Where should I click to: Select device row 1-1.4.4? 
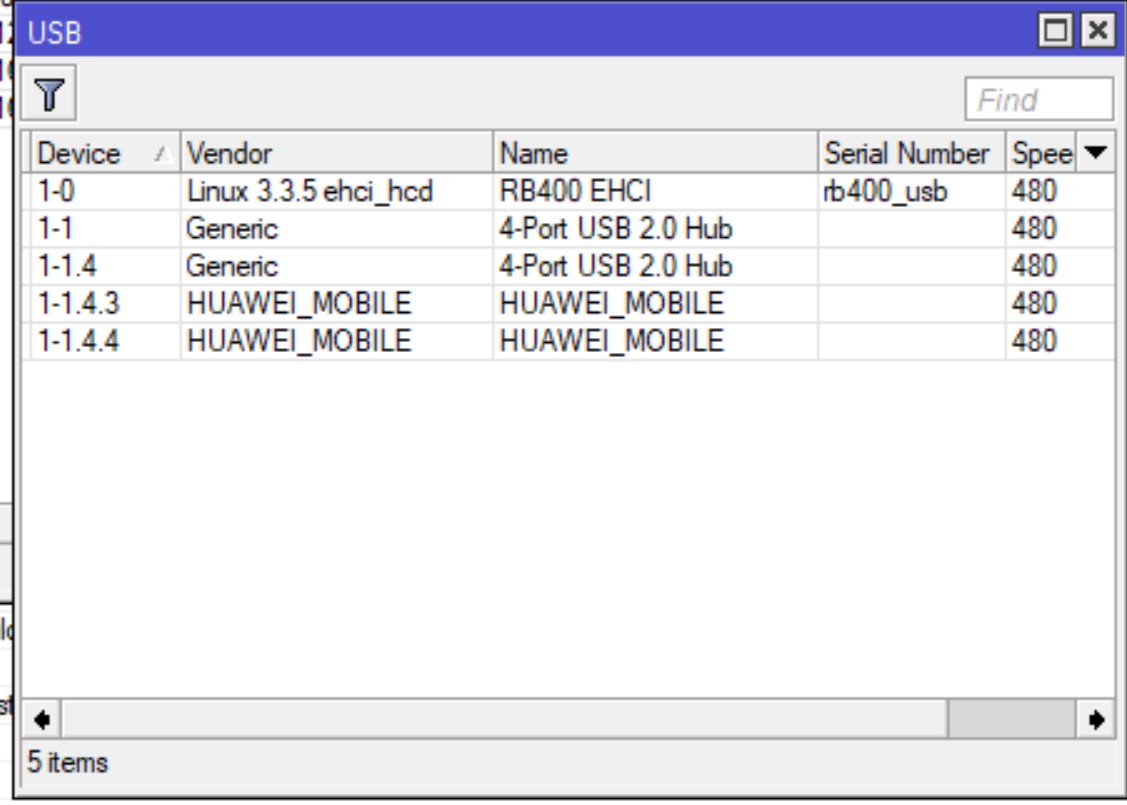click(x=569, y=341)
